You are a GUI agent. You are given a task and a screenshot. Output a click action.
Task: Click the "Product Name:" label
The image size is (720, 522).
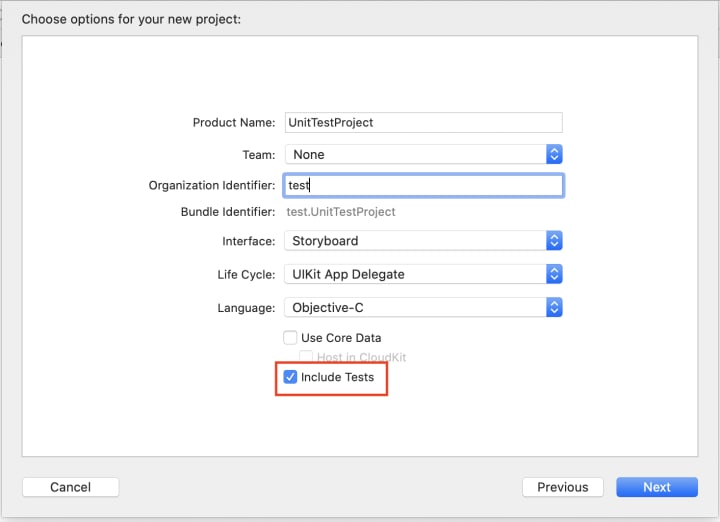point(233,122)
